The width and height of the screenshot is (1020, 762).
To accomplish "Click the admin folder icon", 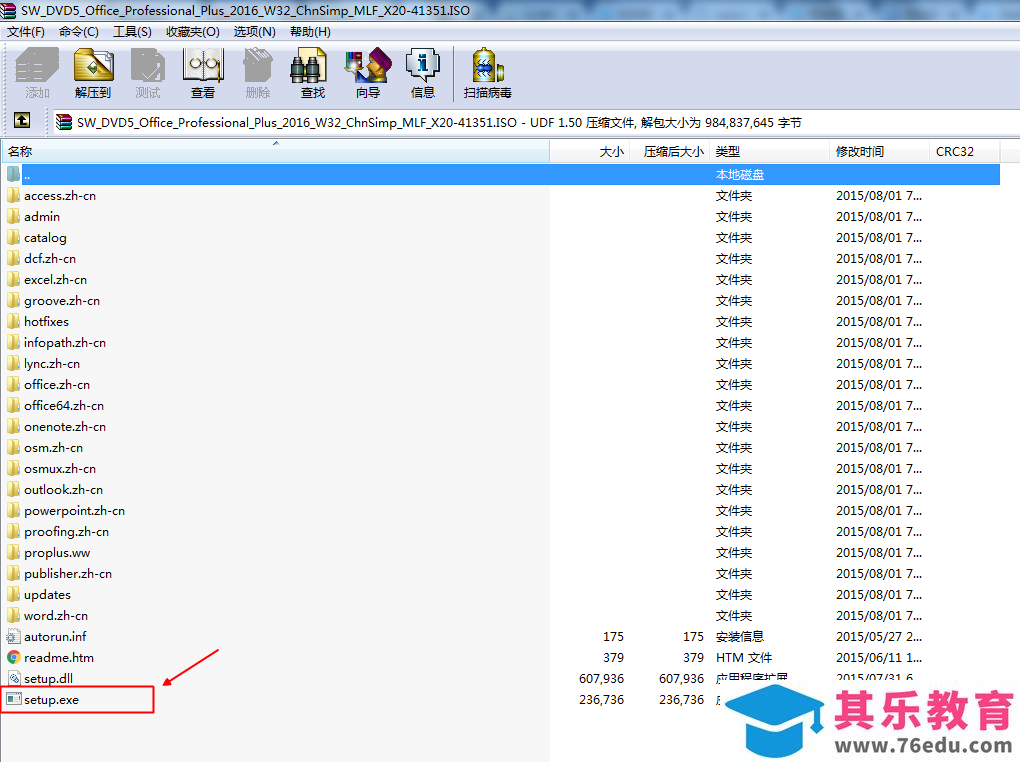I will (x=14, y=216).
